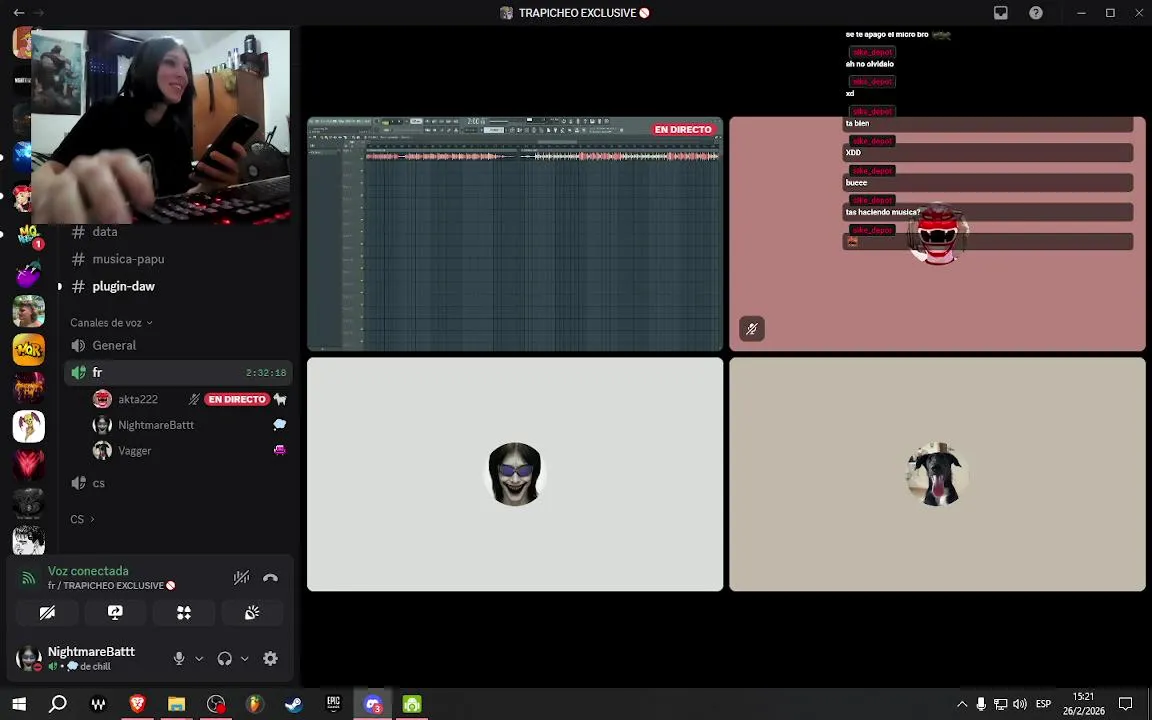Viewport: 1152px width, 720px height.
Task: Open the server icon showing a person's photo
Action: pos(29,312)
